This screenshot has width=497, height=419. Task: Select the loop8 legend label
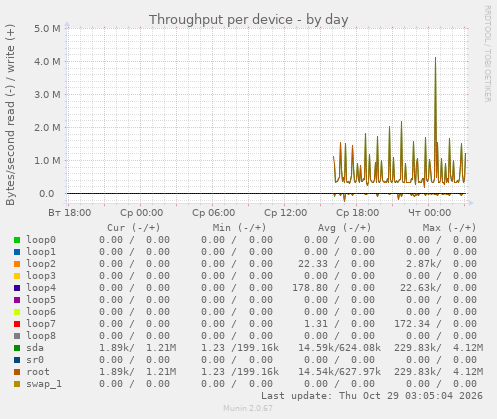(41, 336)
